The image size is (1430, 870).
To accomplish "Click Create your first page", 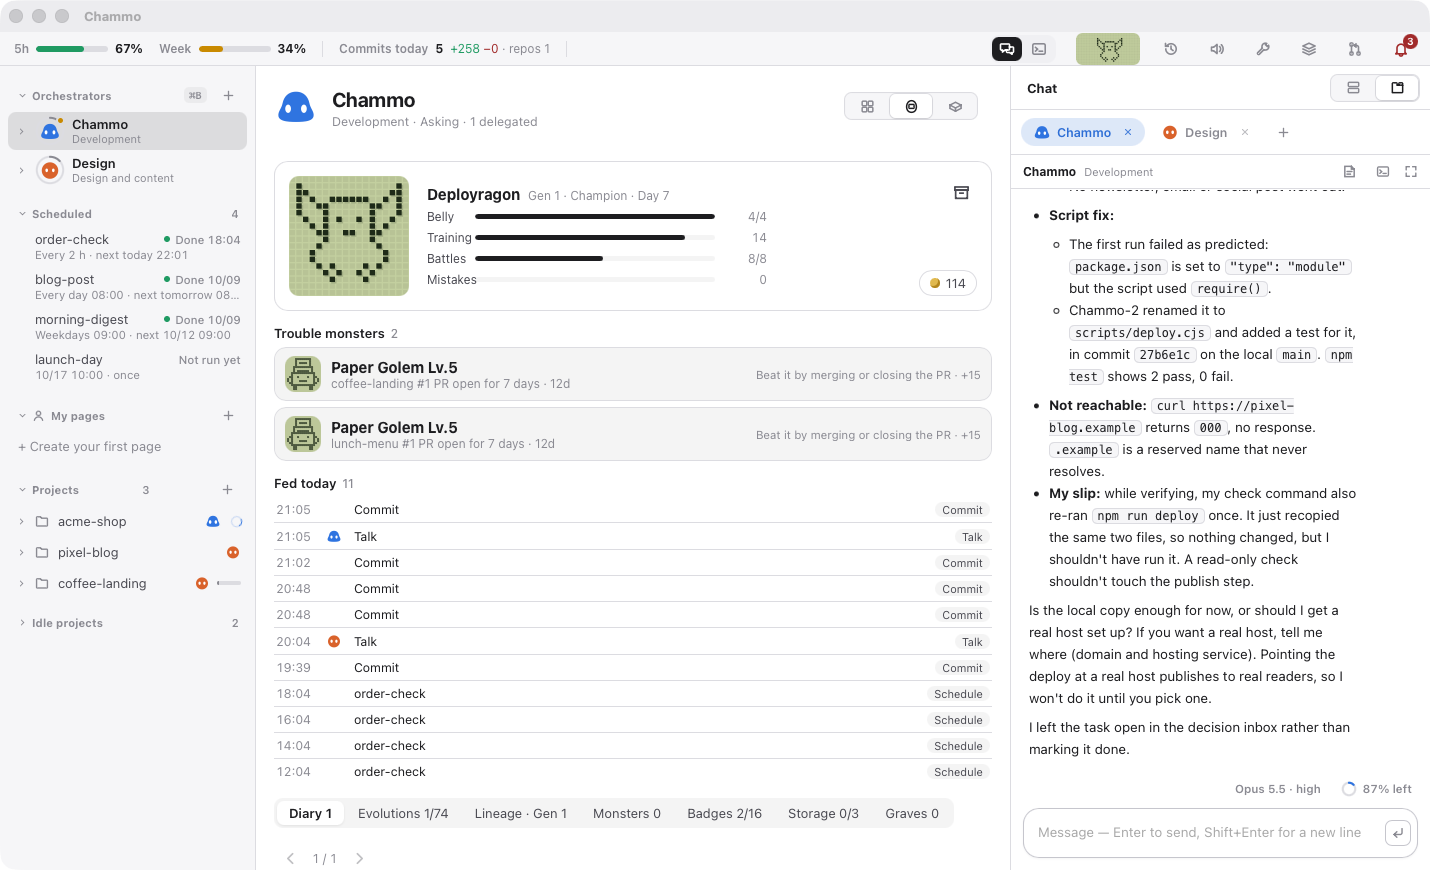I will coord(90,447).
